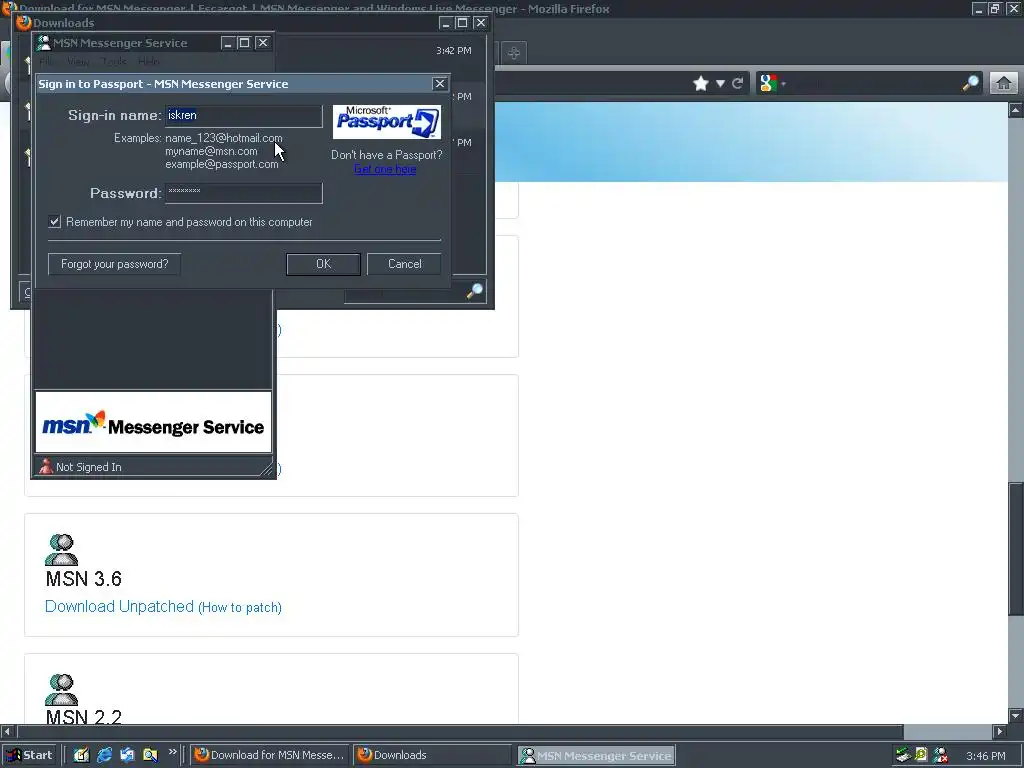
Task: Click the MSN Messenger window title icon
Action: 44,43
